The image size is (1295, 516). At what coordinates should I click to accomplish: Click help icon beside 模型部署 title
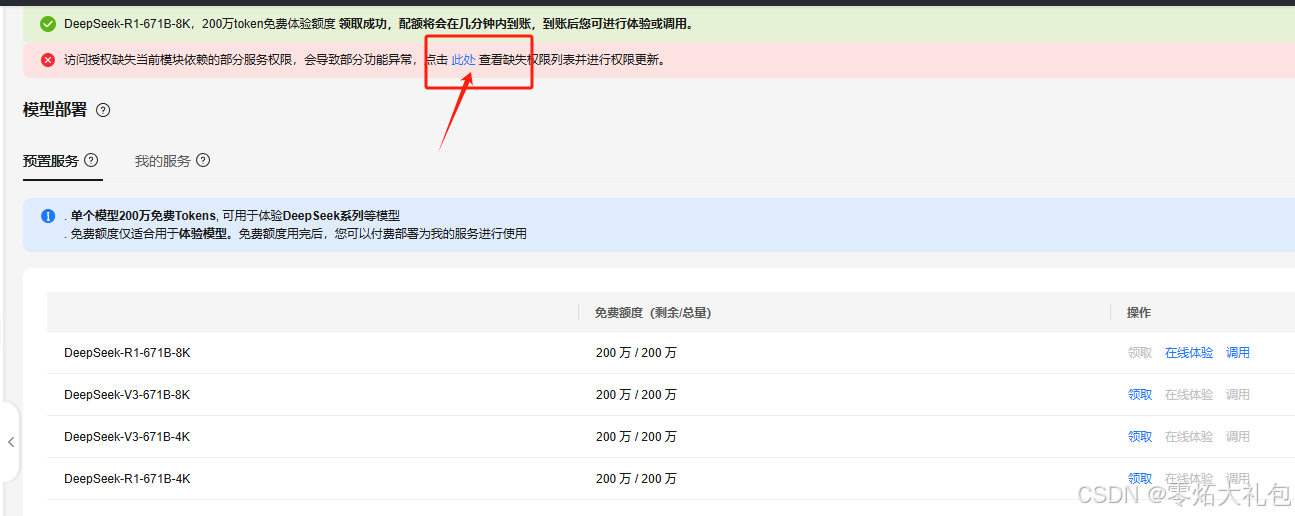(103, 110)
